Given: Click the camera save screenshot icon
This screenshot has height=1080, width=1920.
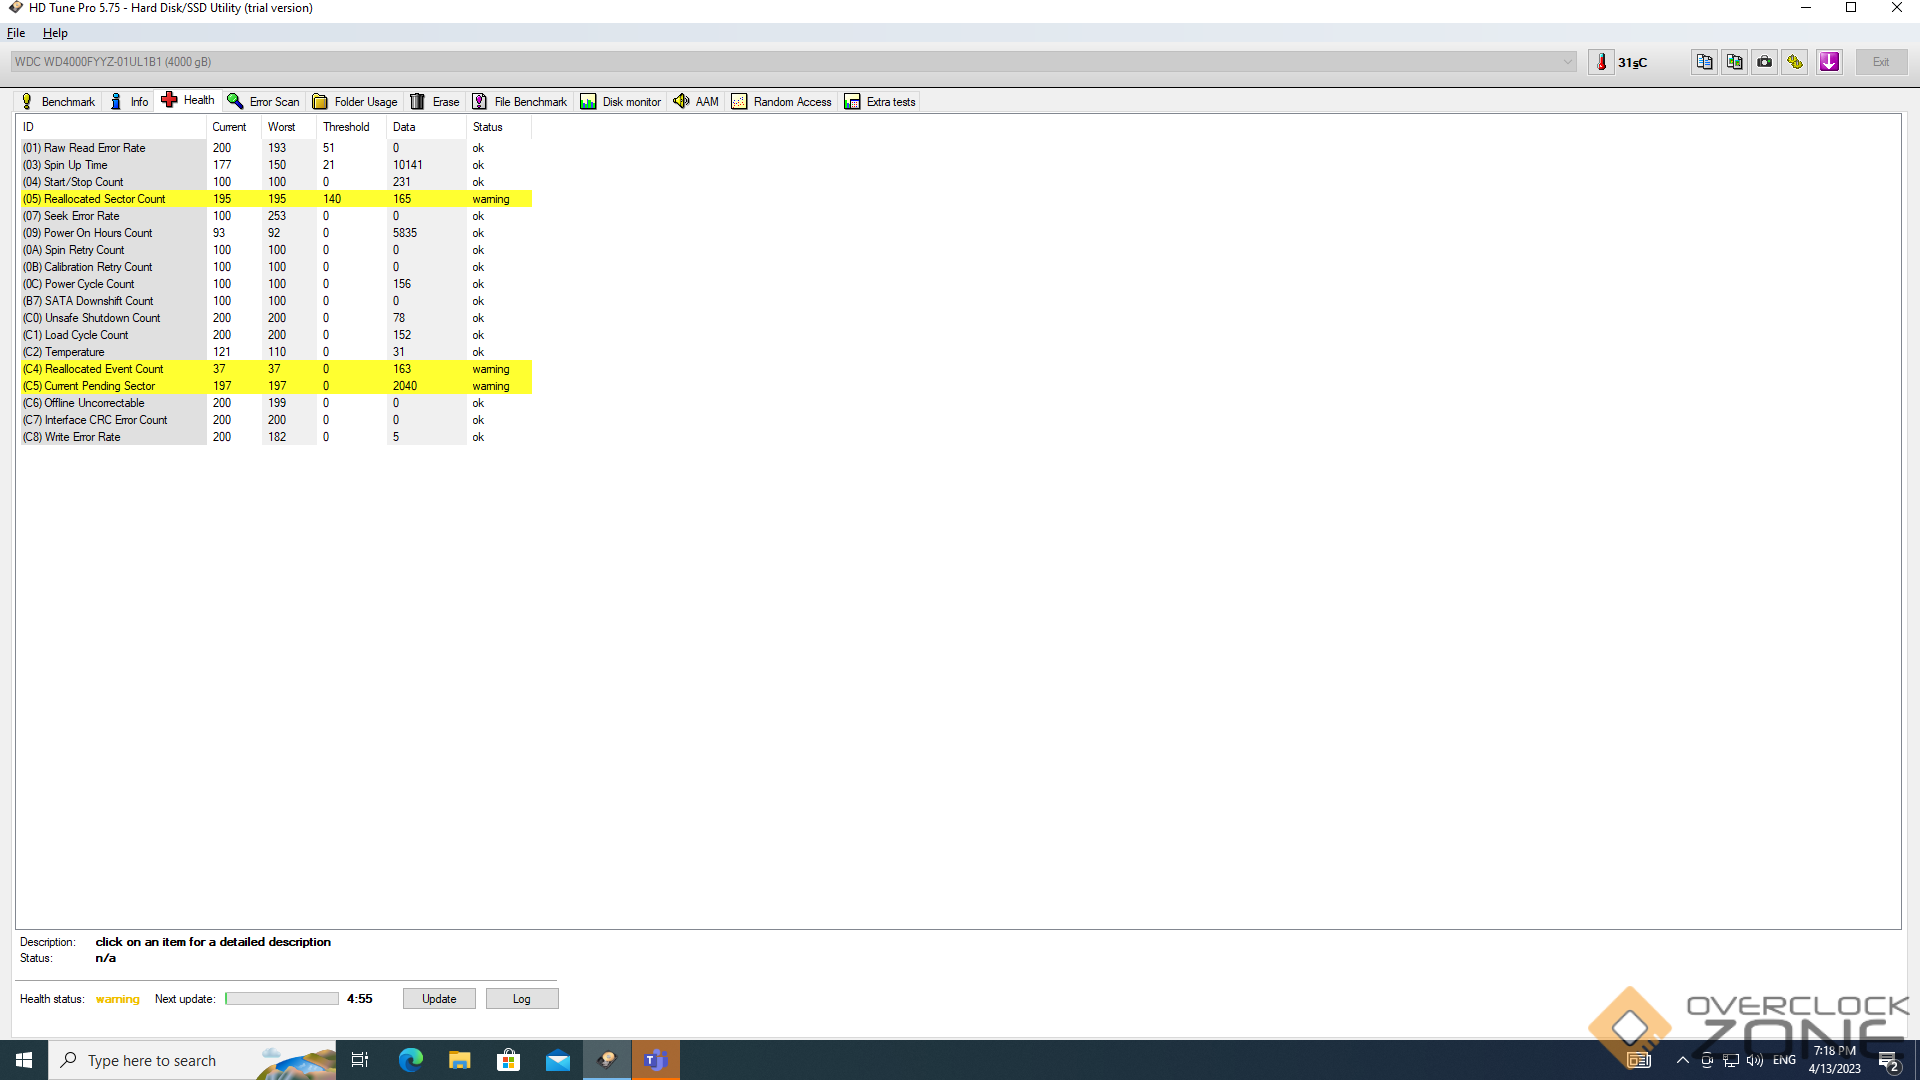Looking at the screenshot, I should click(1765, 62).
